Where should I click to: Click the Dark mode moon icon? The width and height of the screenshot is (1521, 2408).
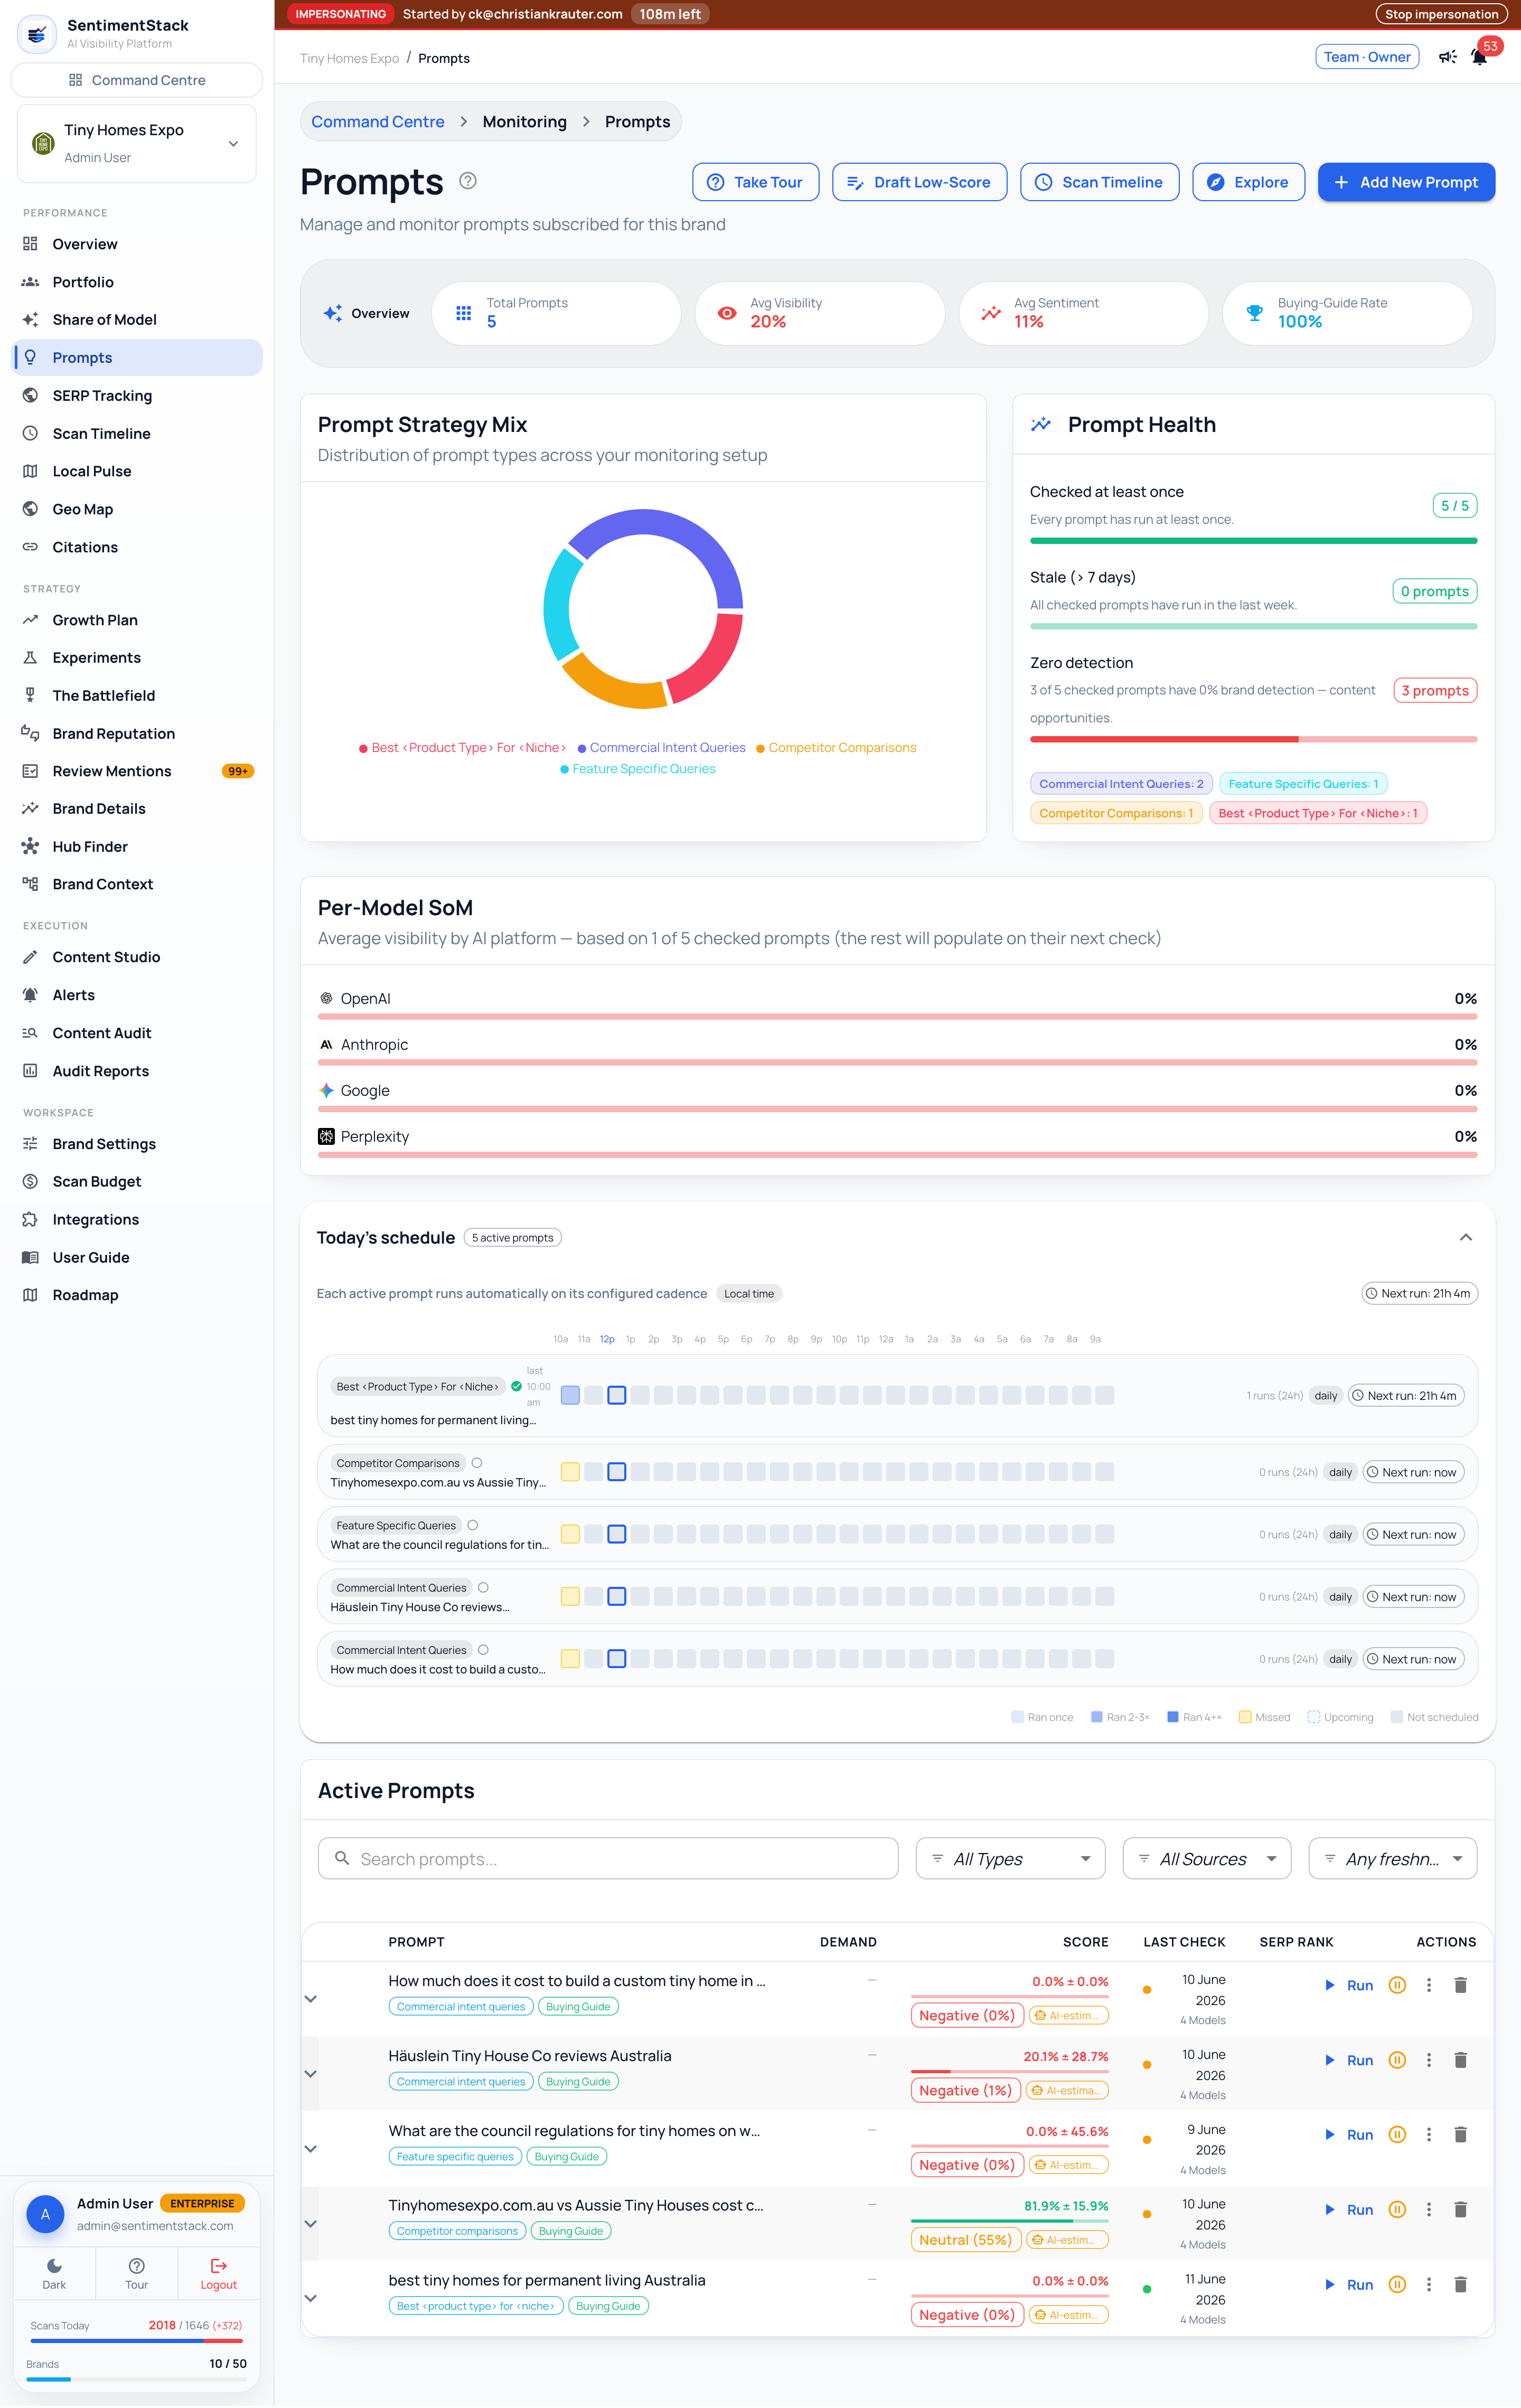click(54, 2266)
